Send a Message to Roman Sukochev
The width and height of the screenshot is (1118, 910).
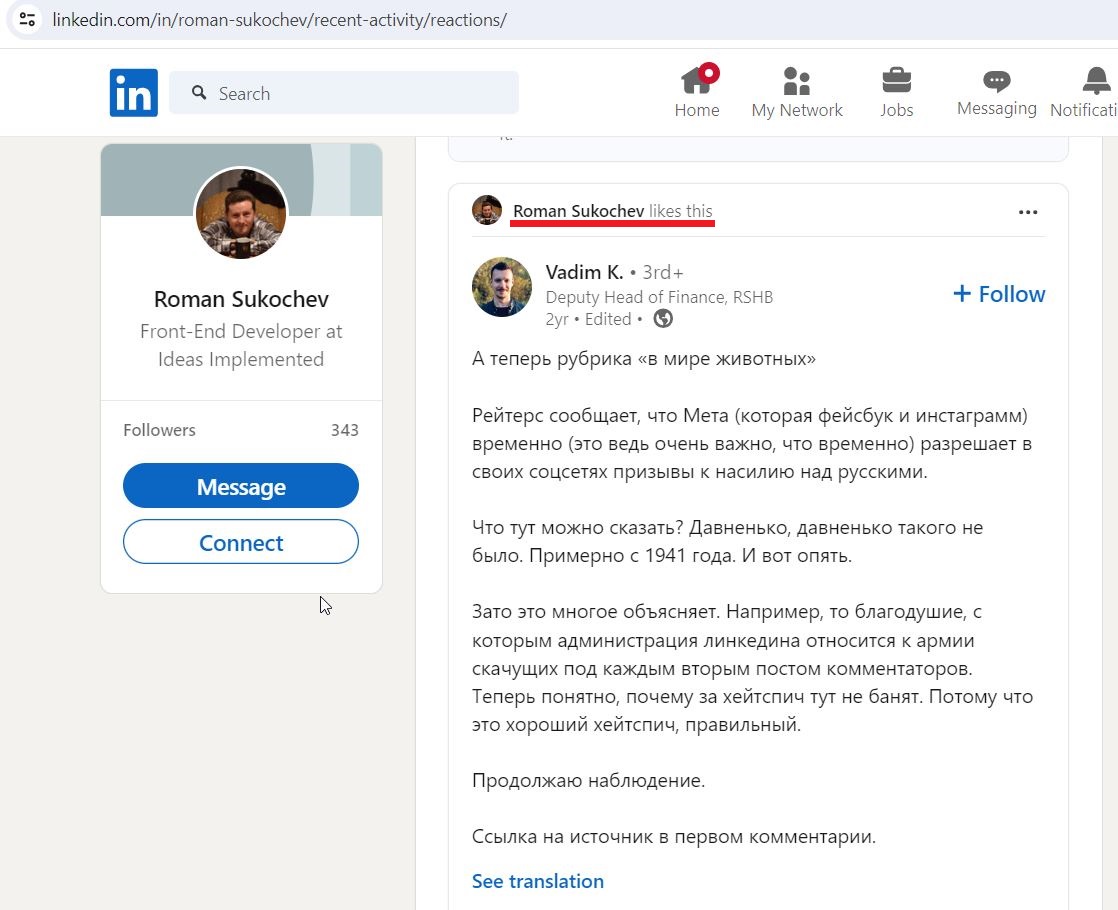click(x=241, y=486)
